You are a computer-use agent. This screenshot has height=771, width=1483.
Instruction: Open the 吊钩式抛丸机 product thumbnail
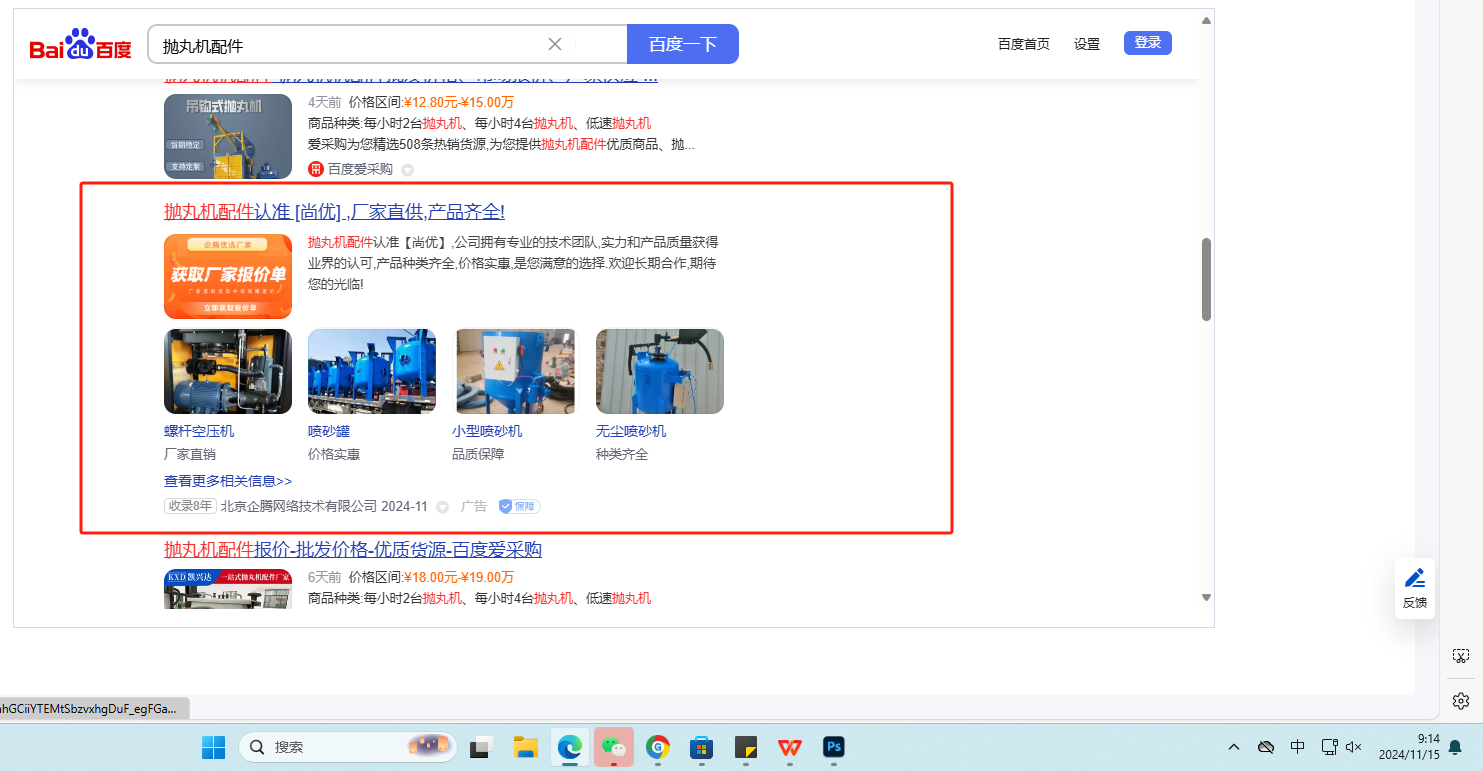tap(228, 136)
